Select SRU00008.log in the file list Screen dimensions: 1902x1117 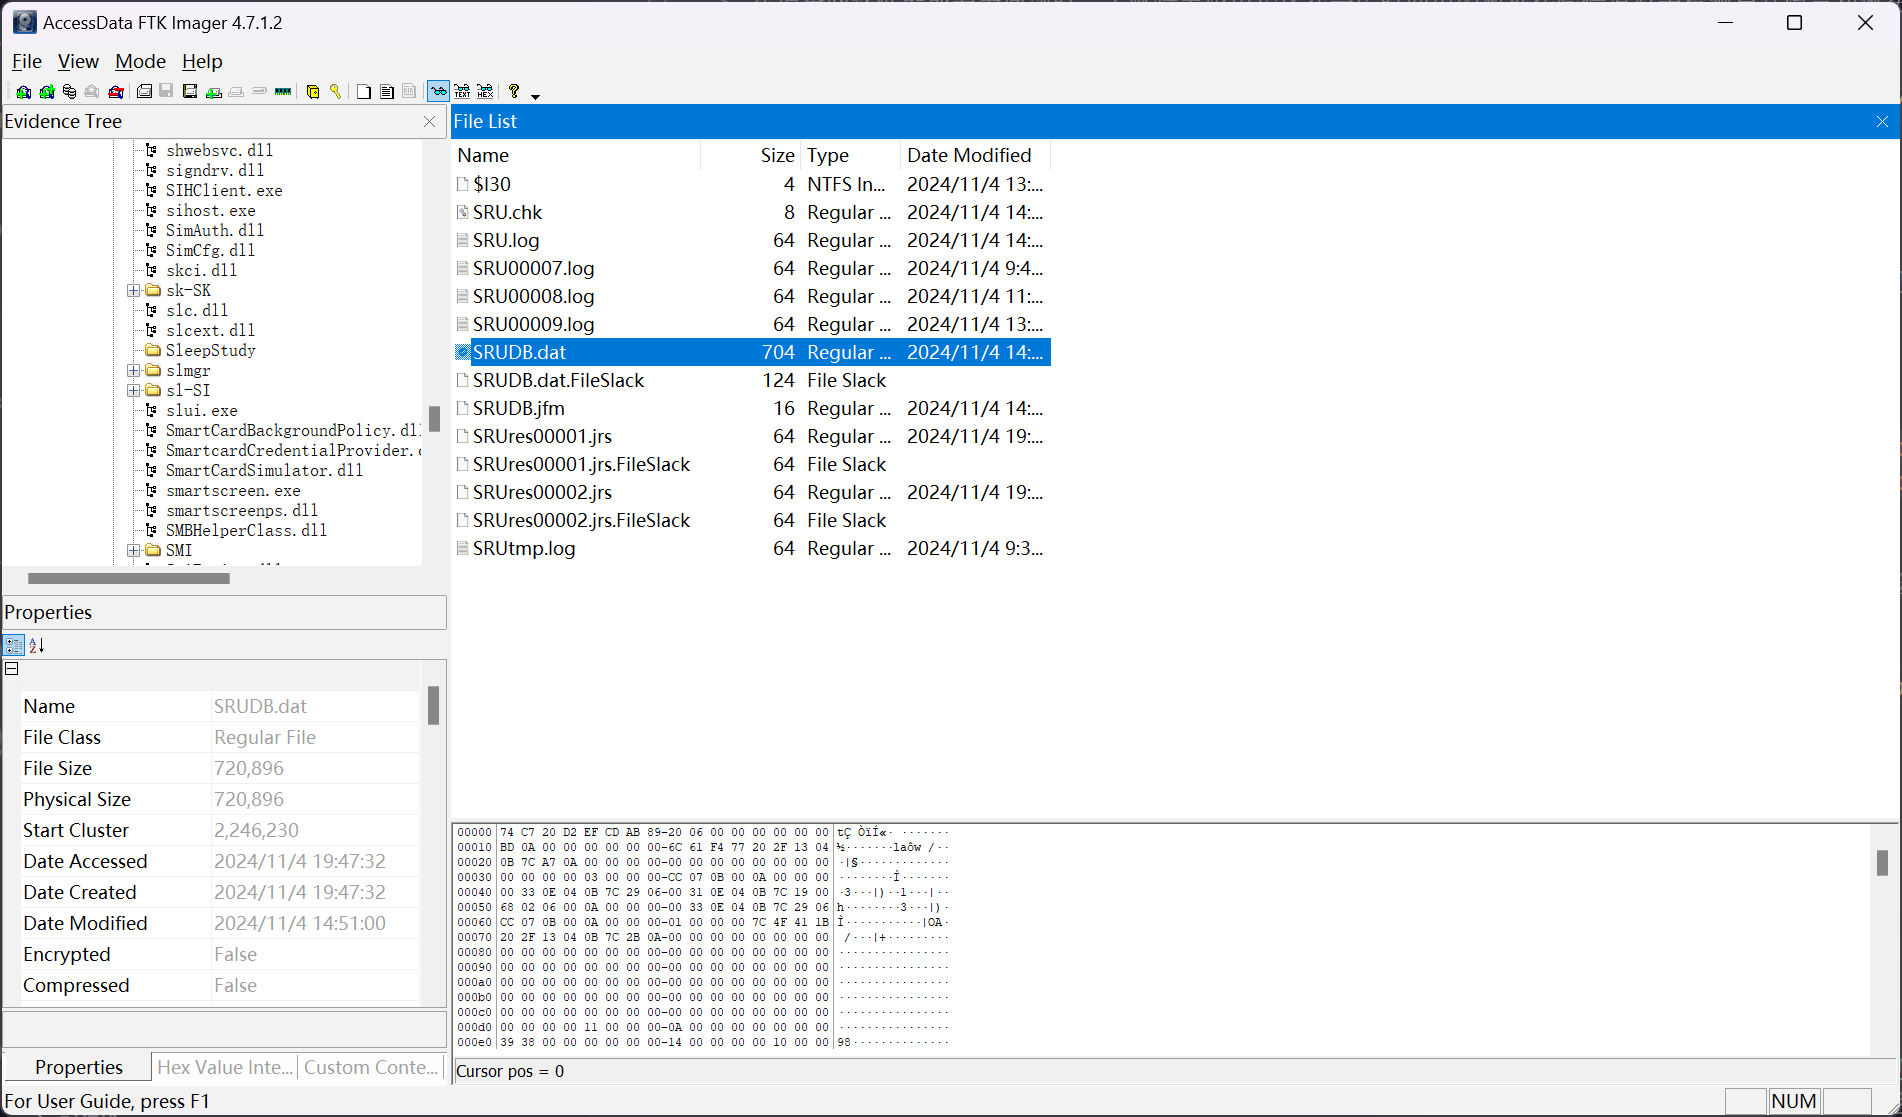pyautogui.click(x=752, y=296)
